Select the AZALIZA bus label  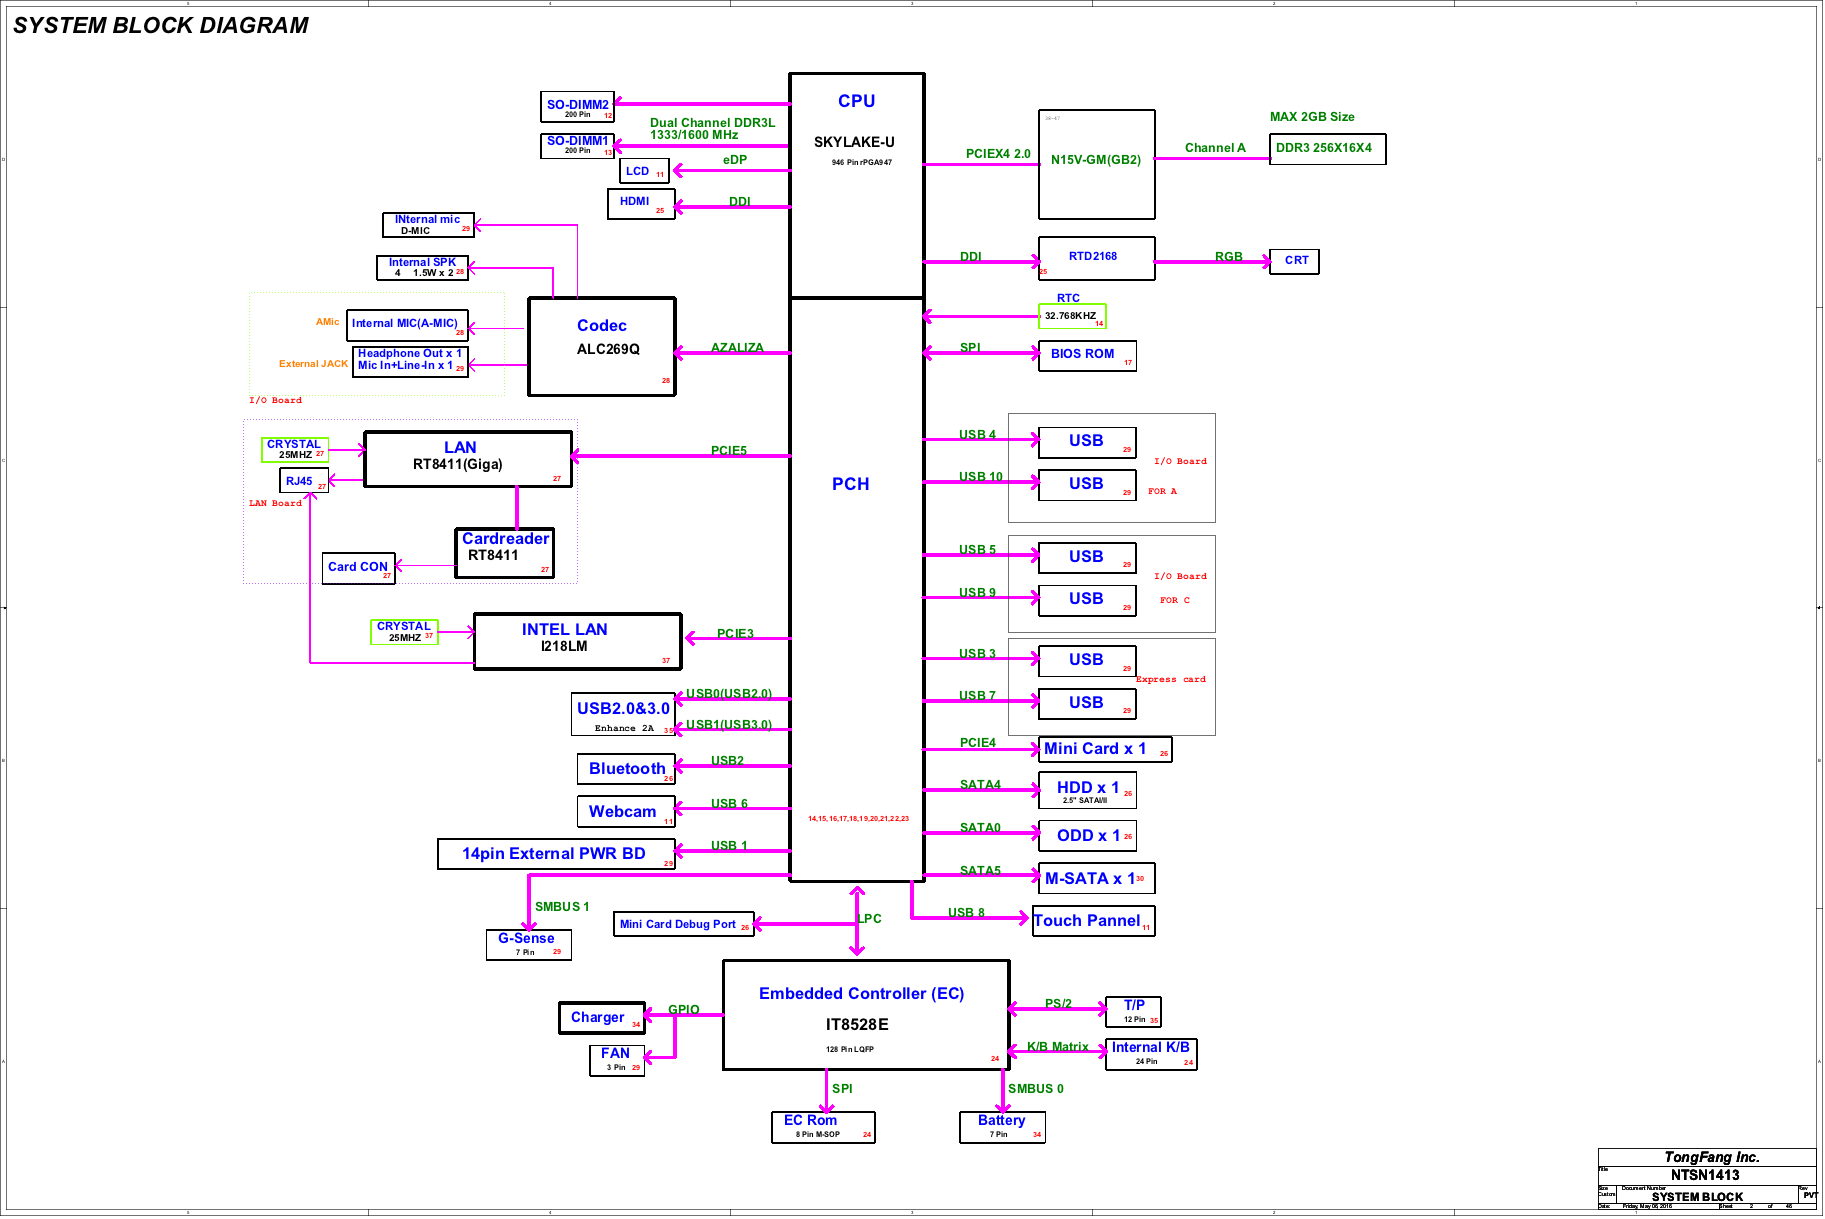737,348
